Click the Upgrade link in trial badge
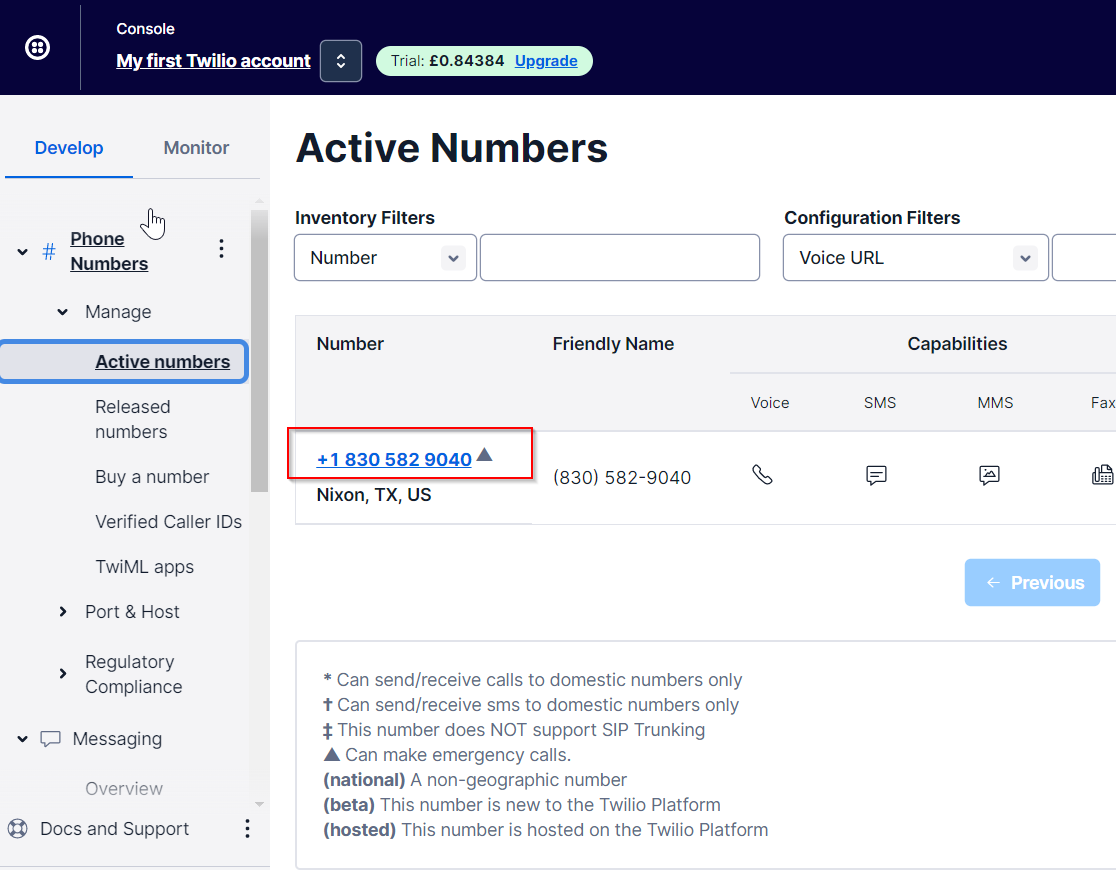The height and width of the screenshot is (870, 1116). tap(546, 61)
